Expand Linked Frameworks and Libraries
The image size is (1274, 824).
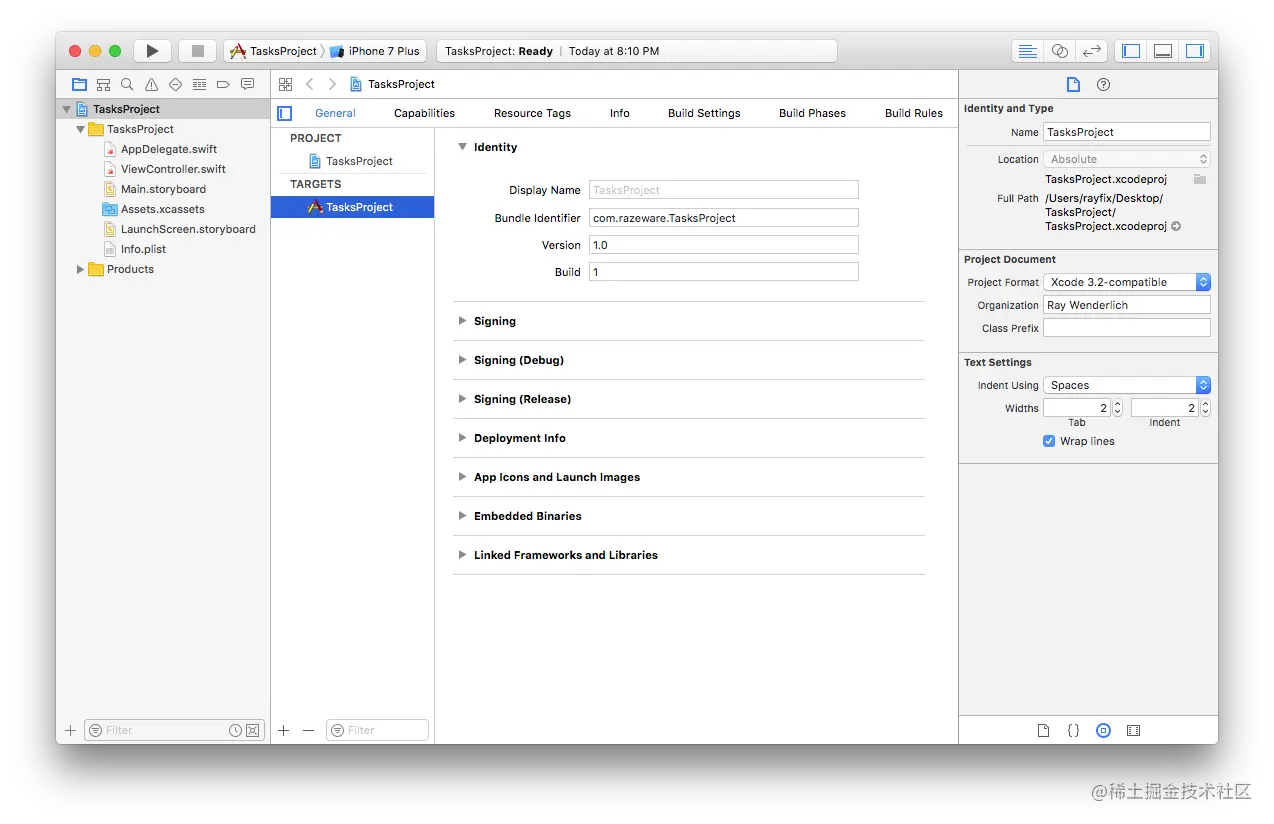pos(462,555)
